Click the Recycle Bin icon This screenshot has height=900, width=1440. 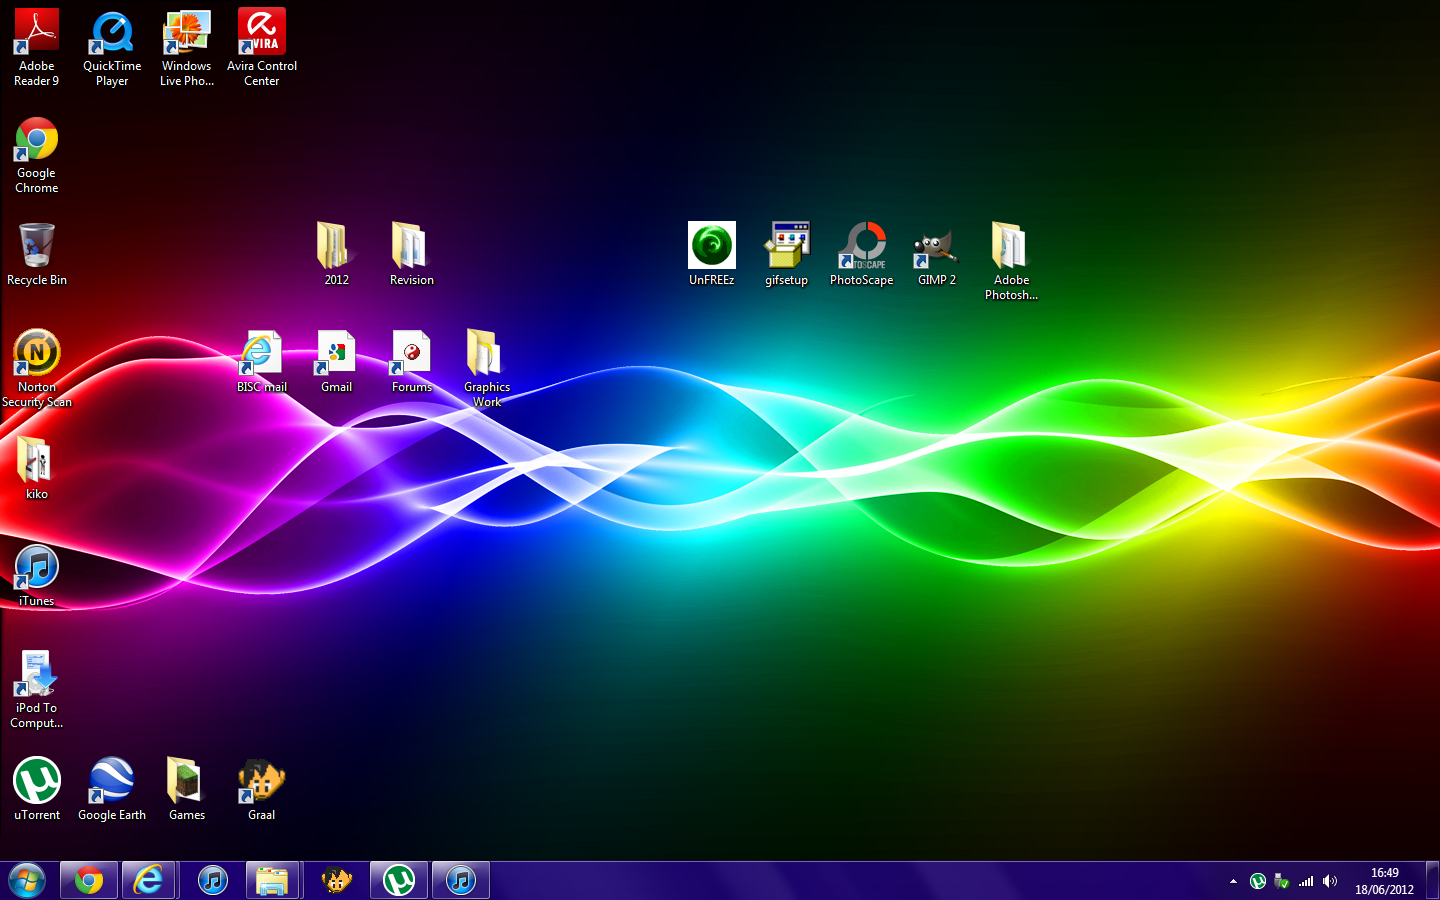(x=37, y=246)
